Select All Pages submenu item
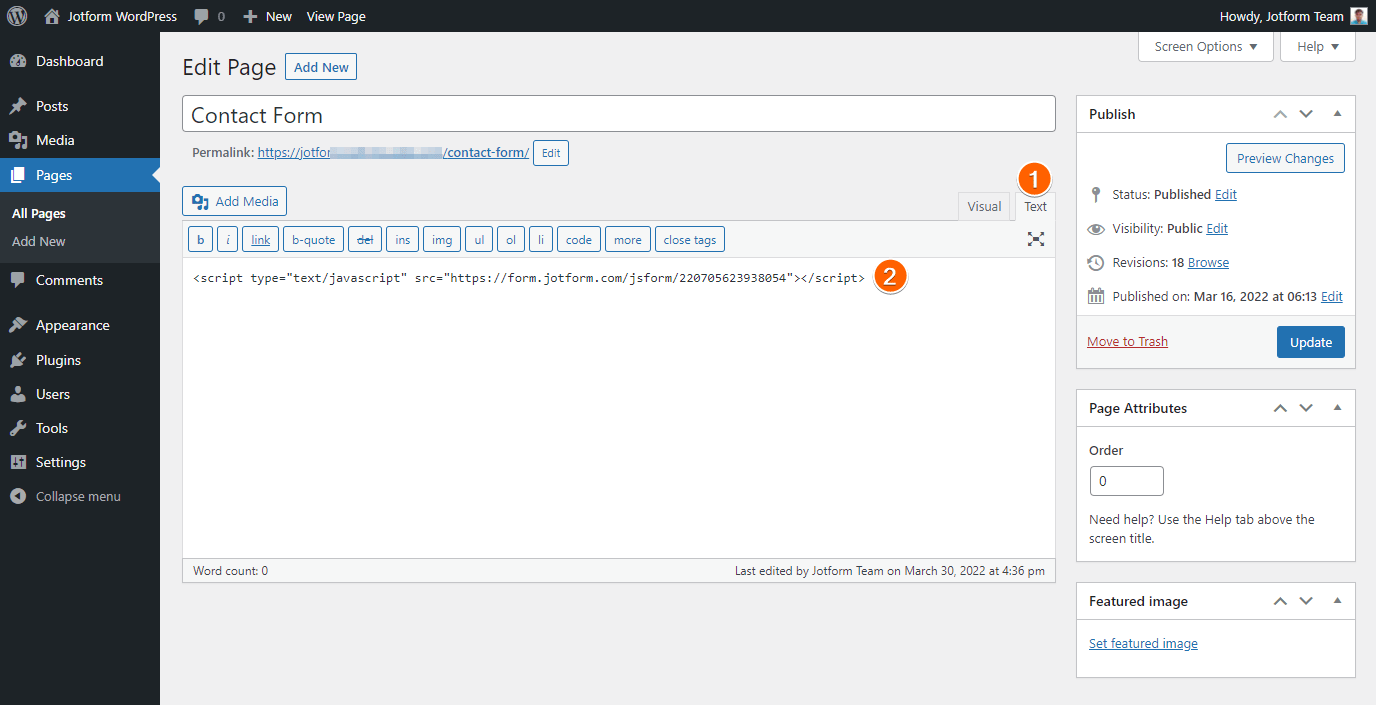Viewport: 1376px width, 705px height. tap(39, 213)
